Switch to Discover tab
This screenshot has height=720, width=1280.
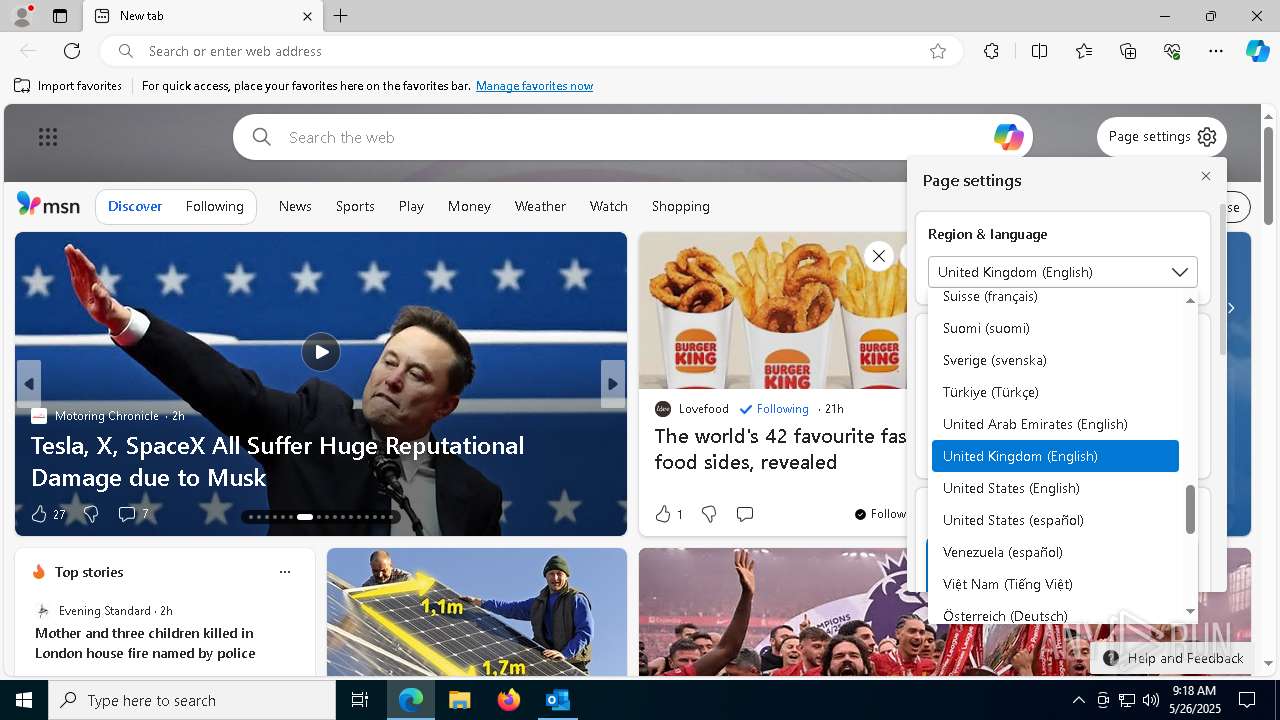[135, 206]
